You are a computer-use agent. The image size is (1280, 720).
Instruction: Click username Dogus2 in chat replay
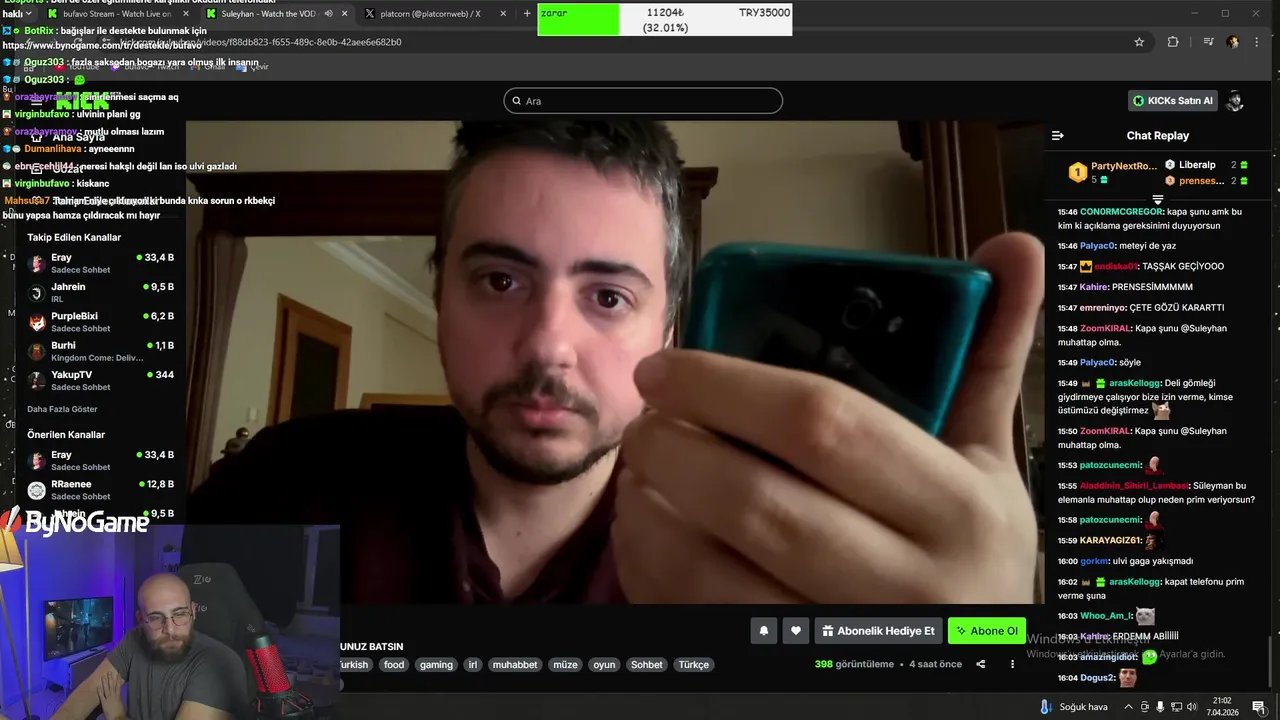coord(1098,678)
